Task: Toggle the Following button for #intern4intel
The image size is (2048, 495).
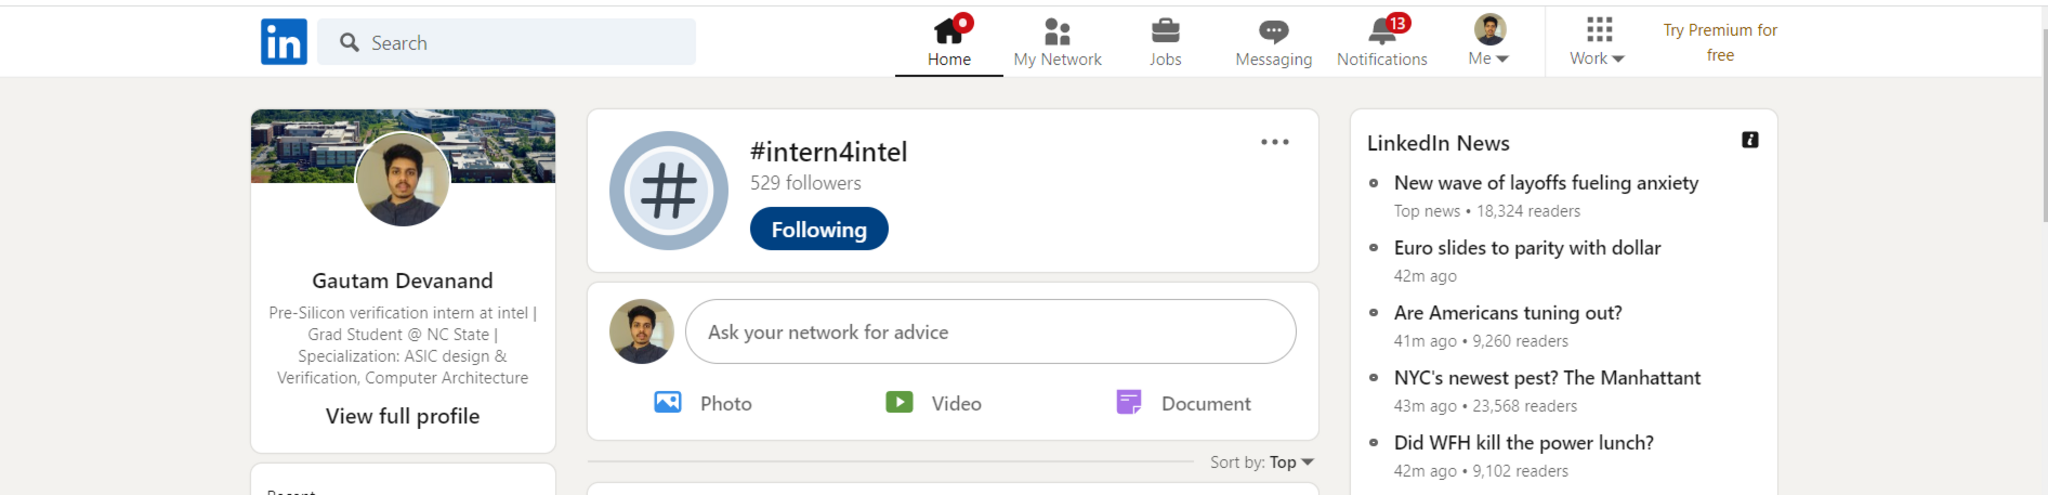Action: click(x=818, y=229)
